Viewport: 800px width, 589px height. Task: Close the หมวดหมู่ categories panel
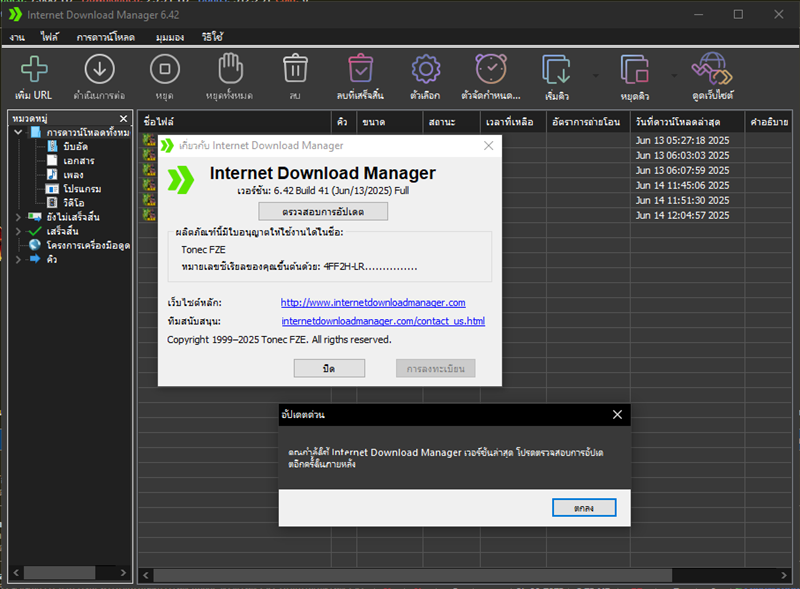123,118
